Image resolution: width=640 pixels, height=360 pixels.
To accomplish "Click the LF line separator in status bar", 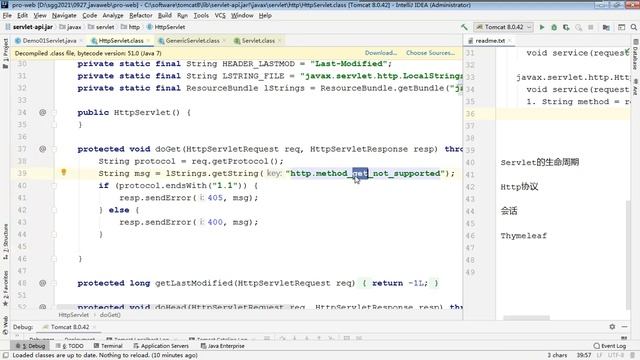I will point(599,356).
